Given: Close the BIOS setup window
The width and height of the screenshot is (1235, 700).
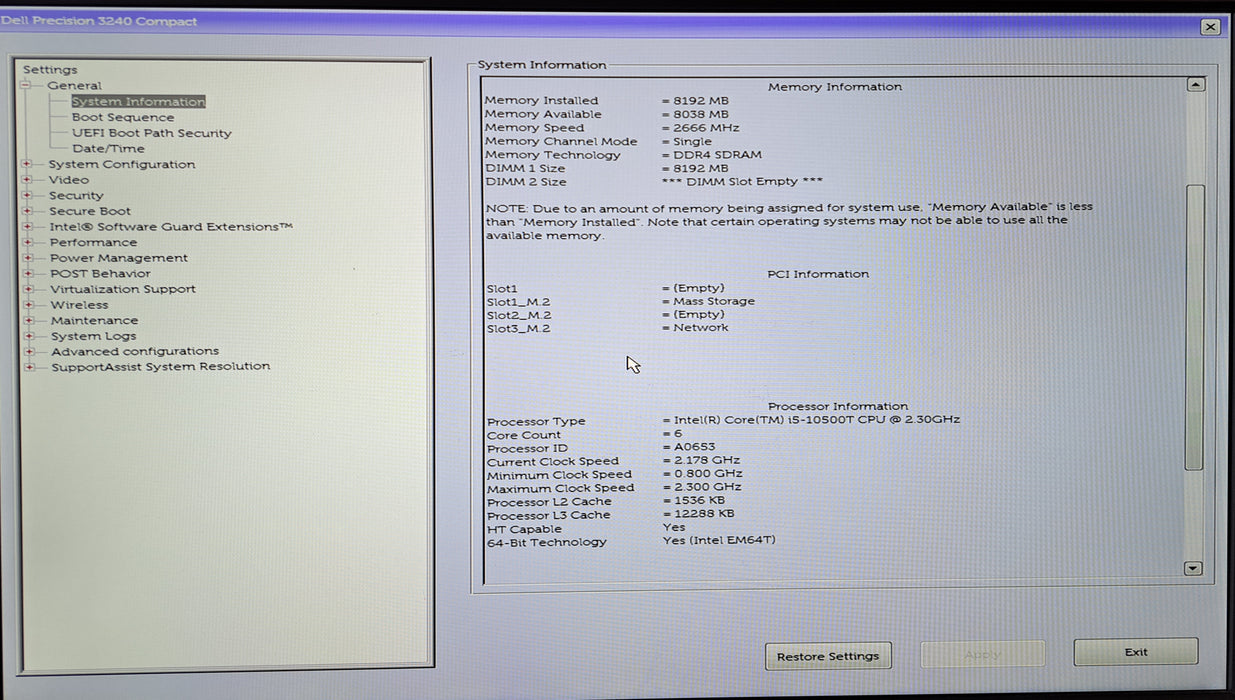Looking at the screenshot, I should click(1210, 28).
